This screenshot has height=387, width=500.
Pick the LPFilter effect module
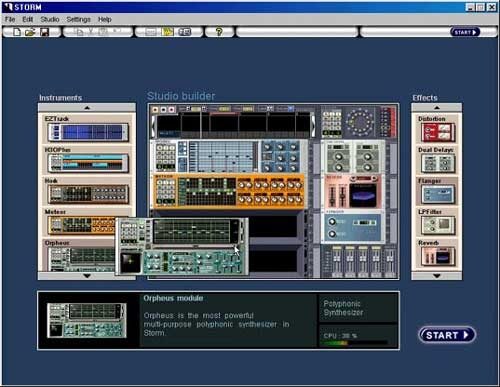pyautogui.click(x=438, y=225)
